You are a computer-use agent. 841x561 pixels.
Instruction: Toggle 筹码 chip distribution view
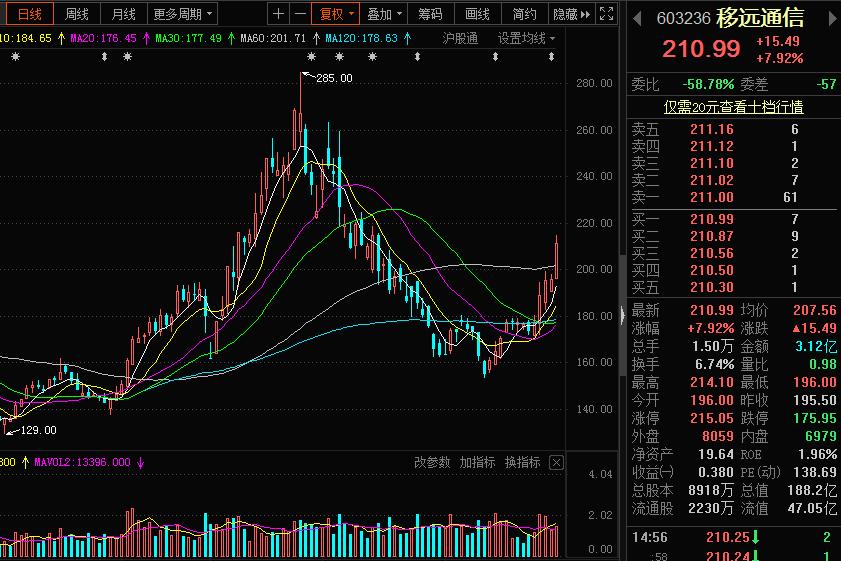[x=430, y=14]
